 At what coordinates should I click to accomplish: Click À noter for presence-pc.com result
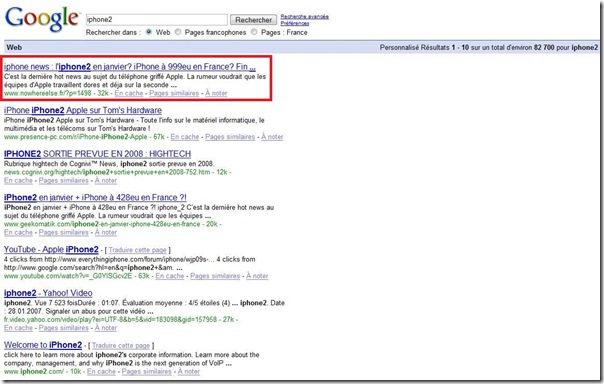click(x=272, y=137)
